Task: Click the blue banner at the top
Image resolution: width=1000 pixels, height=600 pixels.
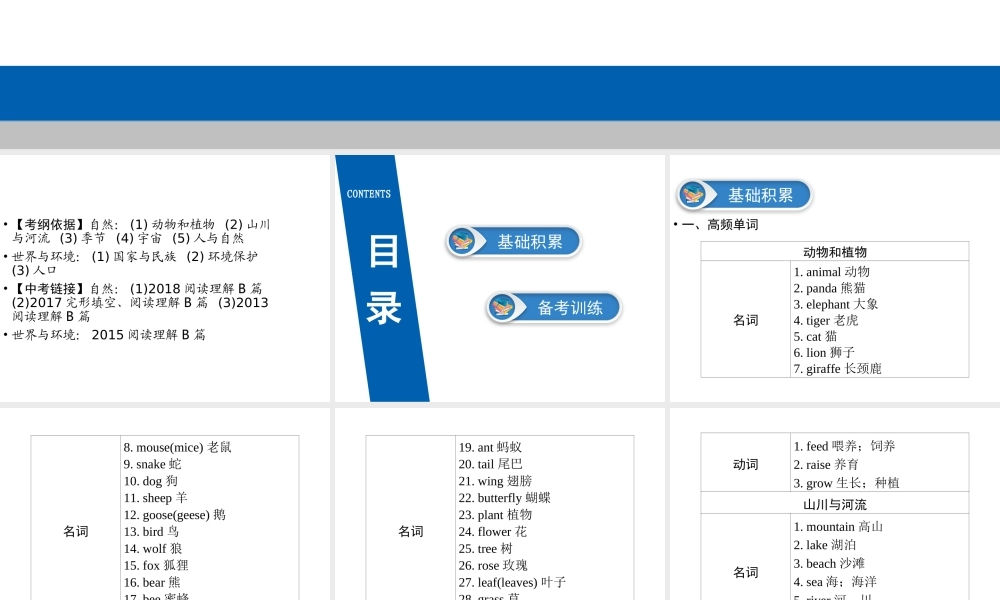Action: [500, 93]
